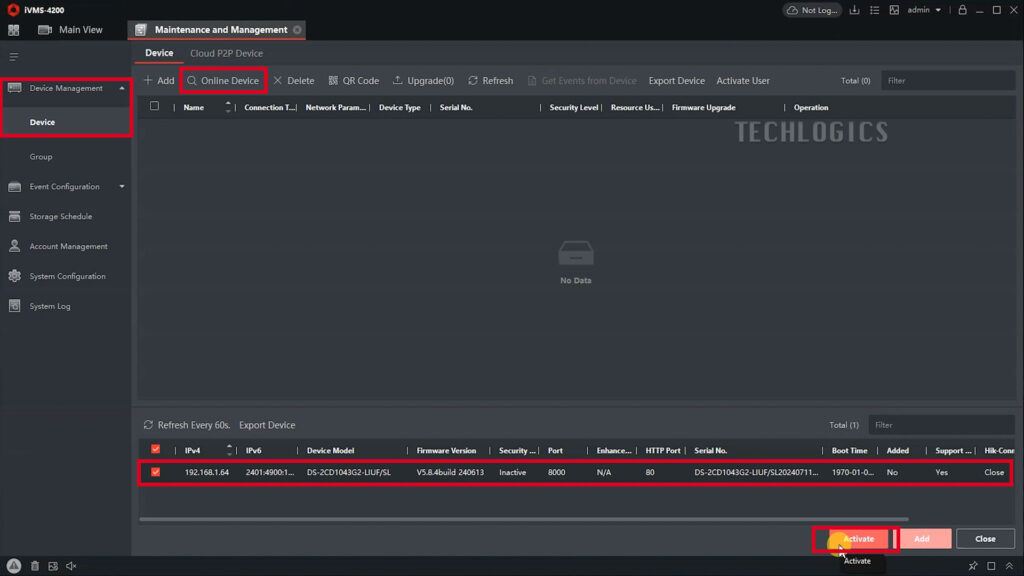Open the admin user dropdown
This screenshot has width=1024, height=576.
click(924, 10)
